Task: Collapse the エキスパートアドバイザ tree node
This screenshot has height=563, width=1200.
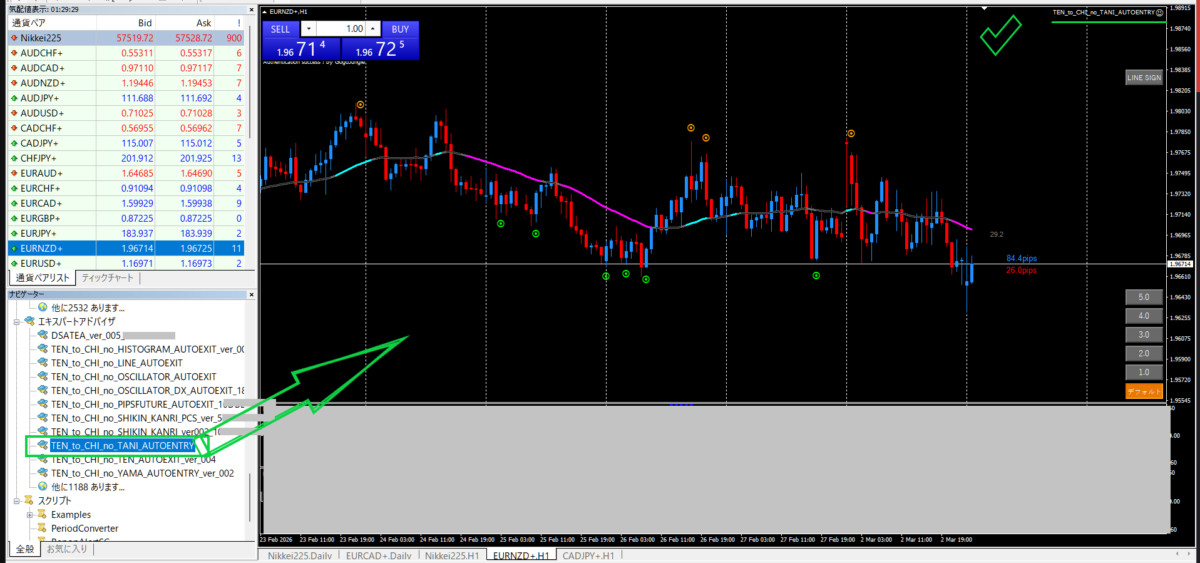Action: click(16, 322)
